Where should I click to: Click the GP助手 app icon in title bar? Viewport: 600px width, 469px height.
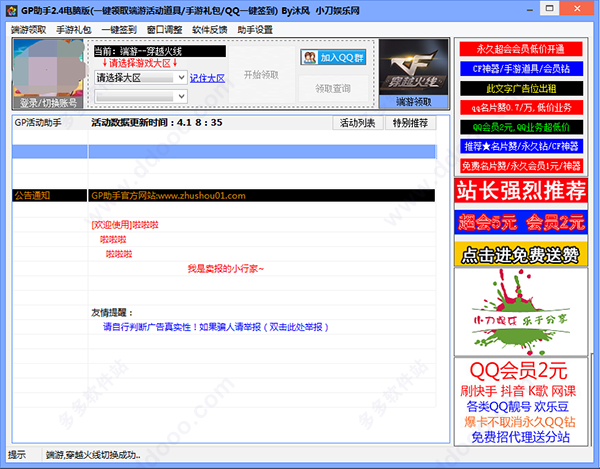(11, 10)
